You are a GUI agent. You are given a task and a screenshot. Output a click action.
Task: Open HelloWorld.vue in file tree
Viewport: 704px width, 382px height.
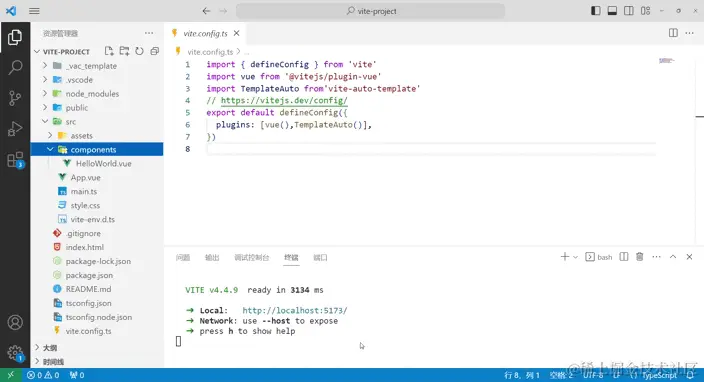(x=103, y=163)
